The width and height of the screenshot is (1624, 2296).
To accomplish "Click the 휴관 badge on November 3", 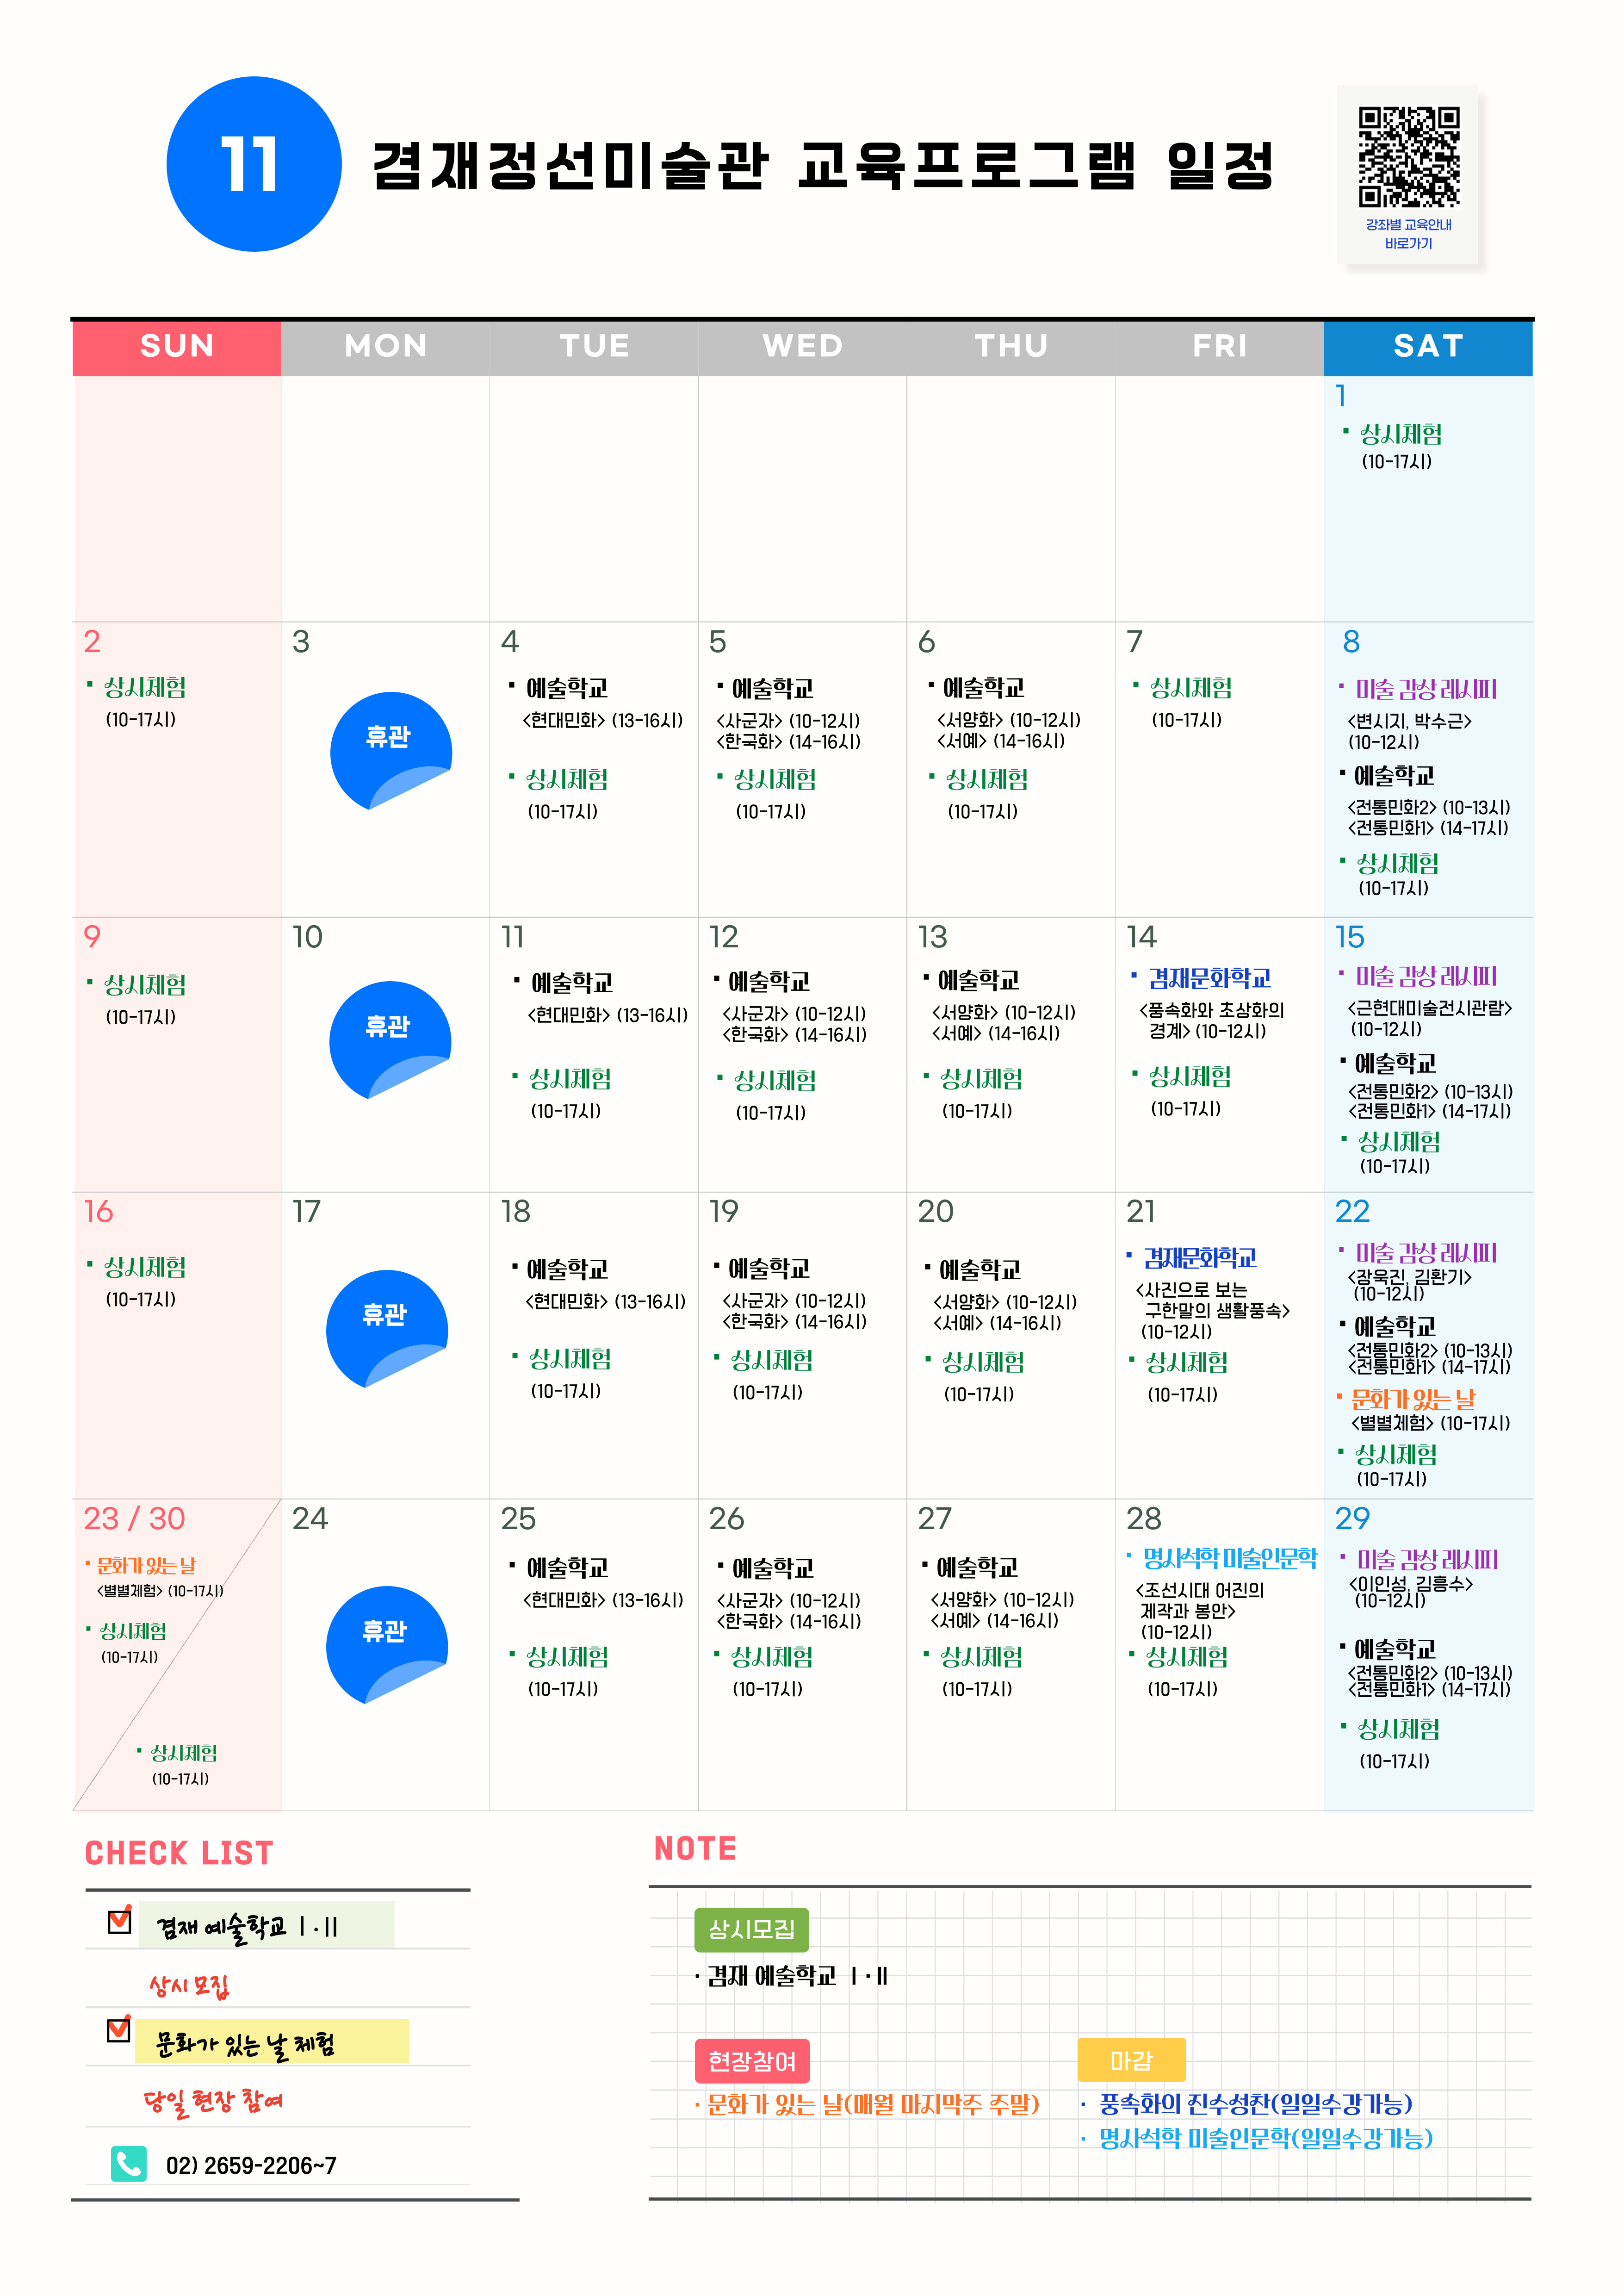I will (x=390, y=747).
